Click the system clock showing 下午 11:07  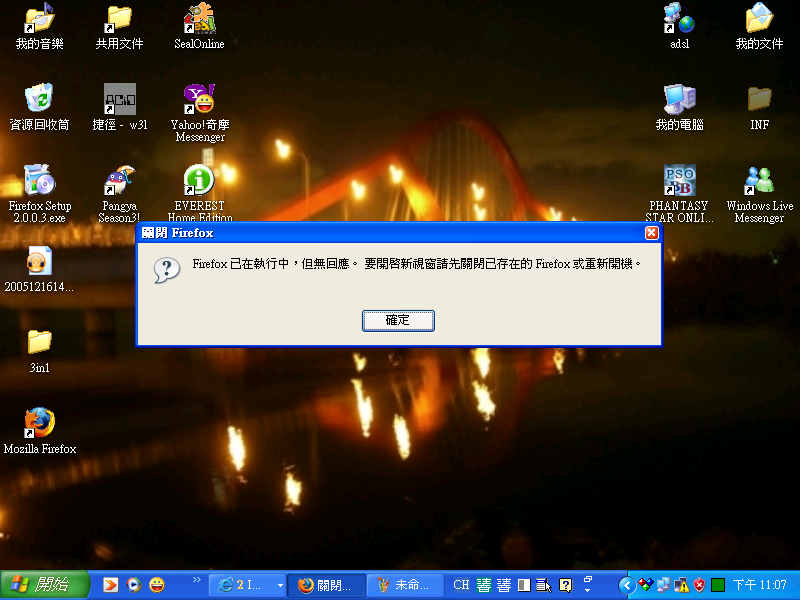760,585
